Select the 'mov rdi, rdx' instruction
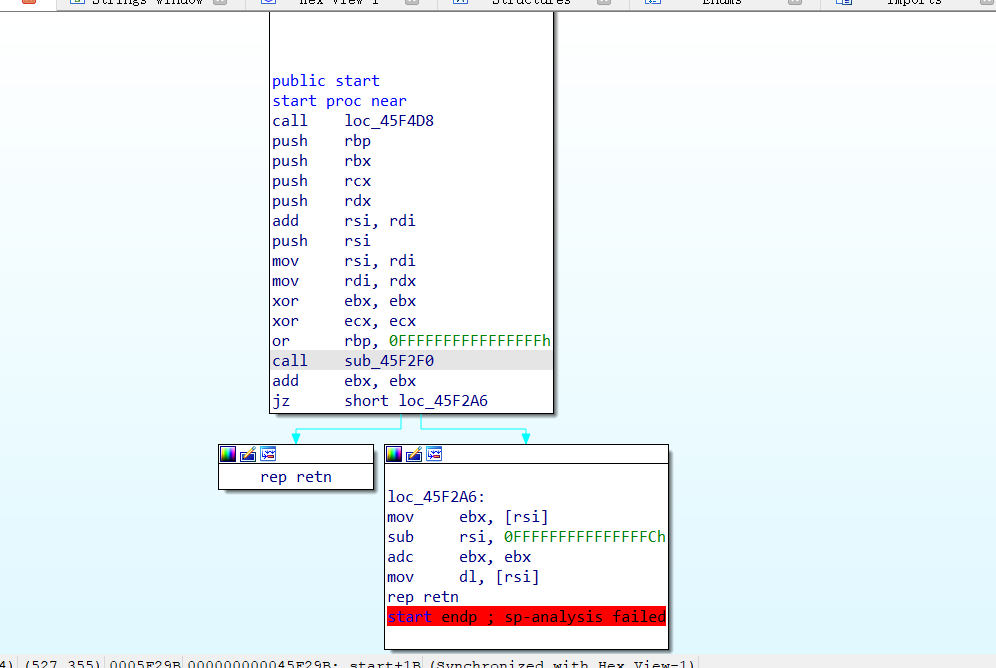 tap(344, 281)
